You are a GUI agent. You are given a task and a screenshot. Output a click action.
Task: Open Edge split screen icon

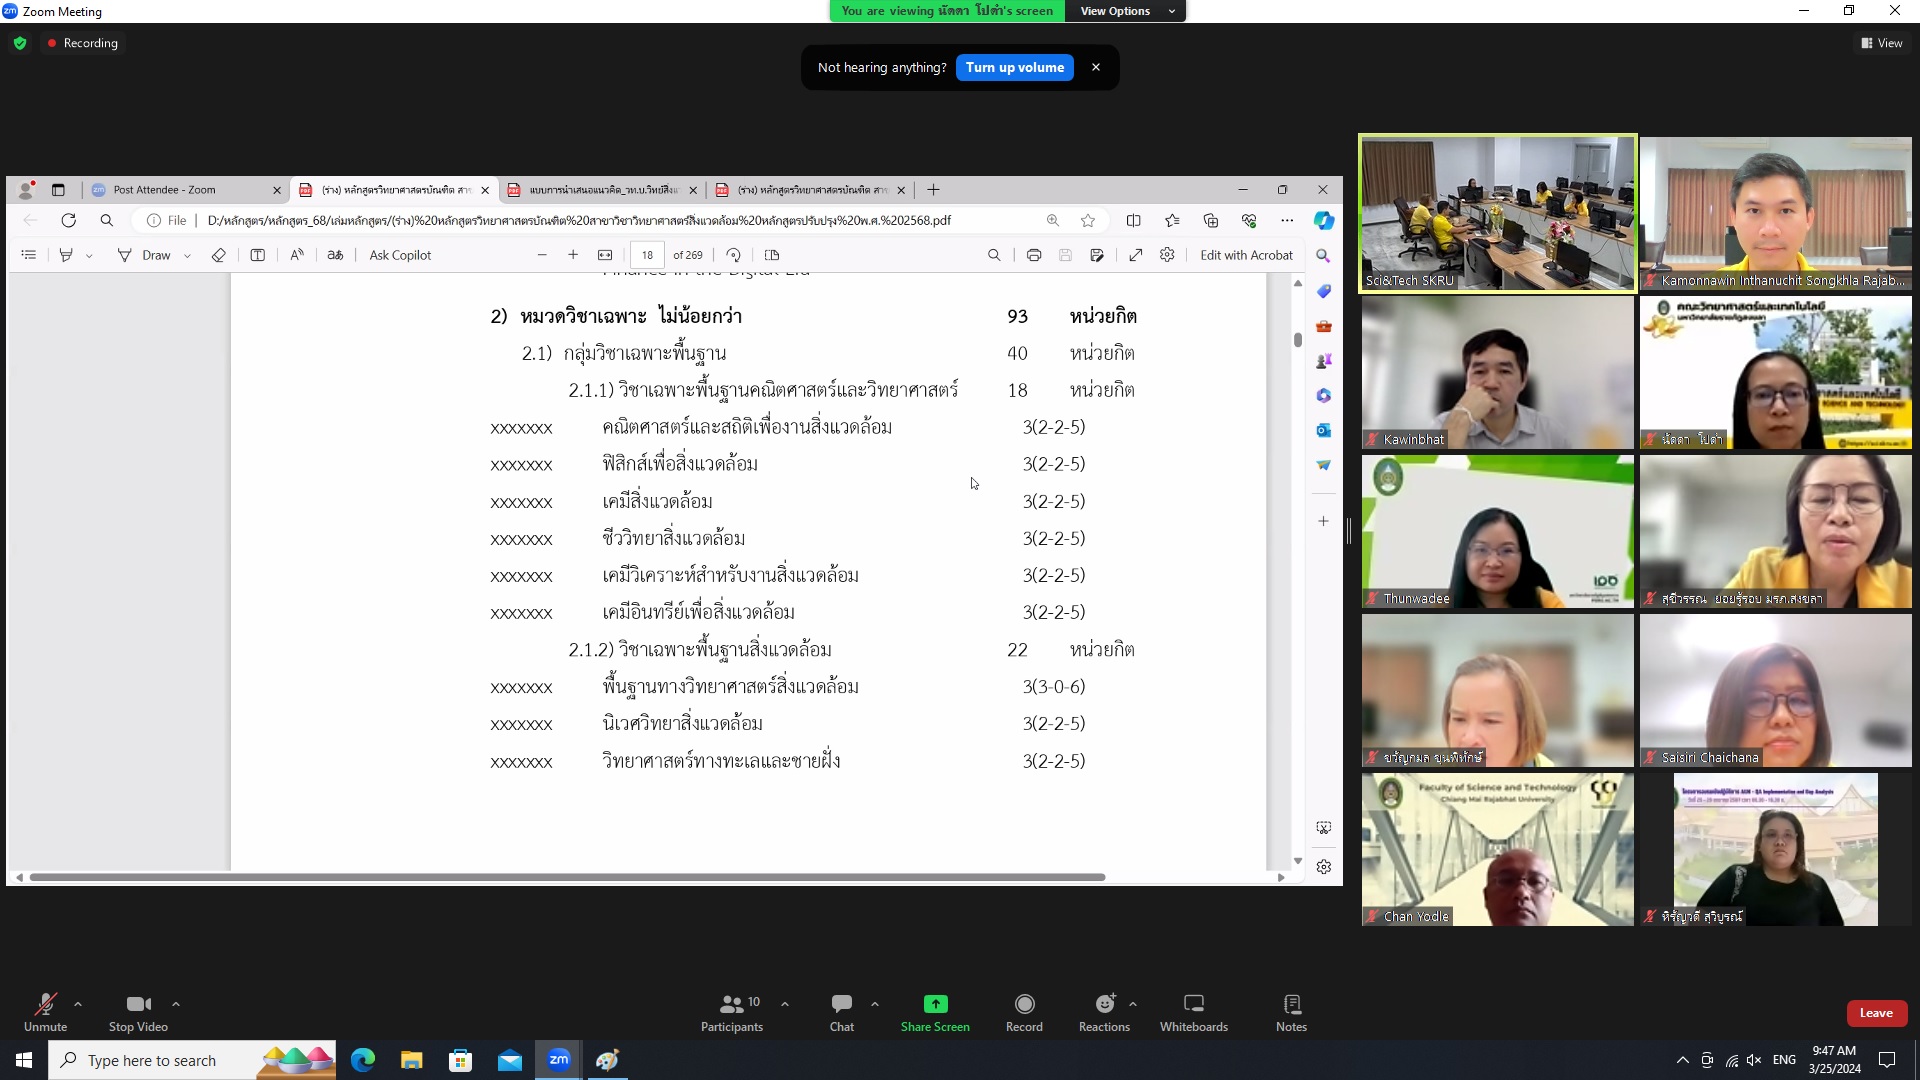coord(1133,220)
